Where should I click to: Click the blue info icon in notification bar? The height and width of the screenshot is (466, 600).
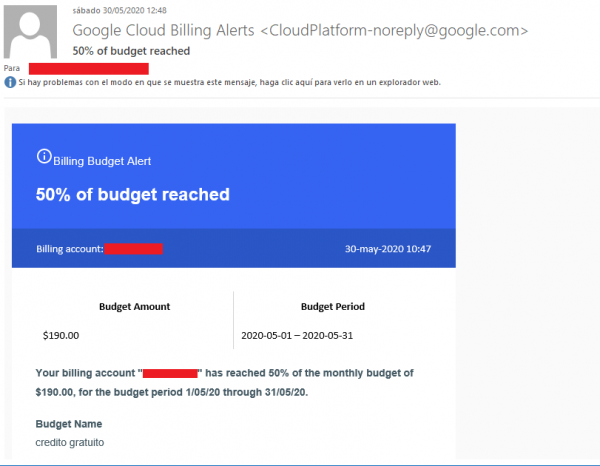pyautogui.click(x=10, y=82)
